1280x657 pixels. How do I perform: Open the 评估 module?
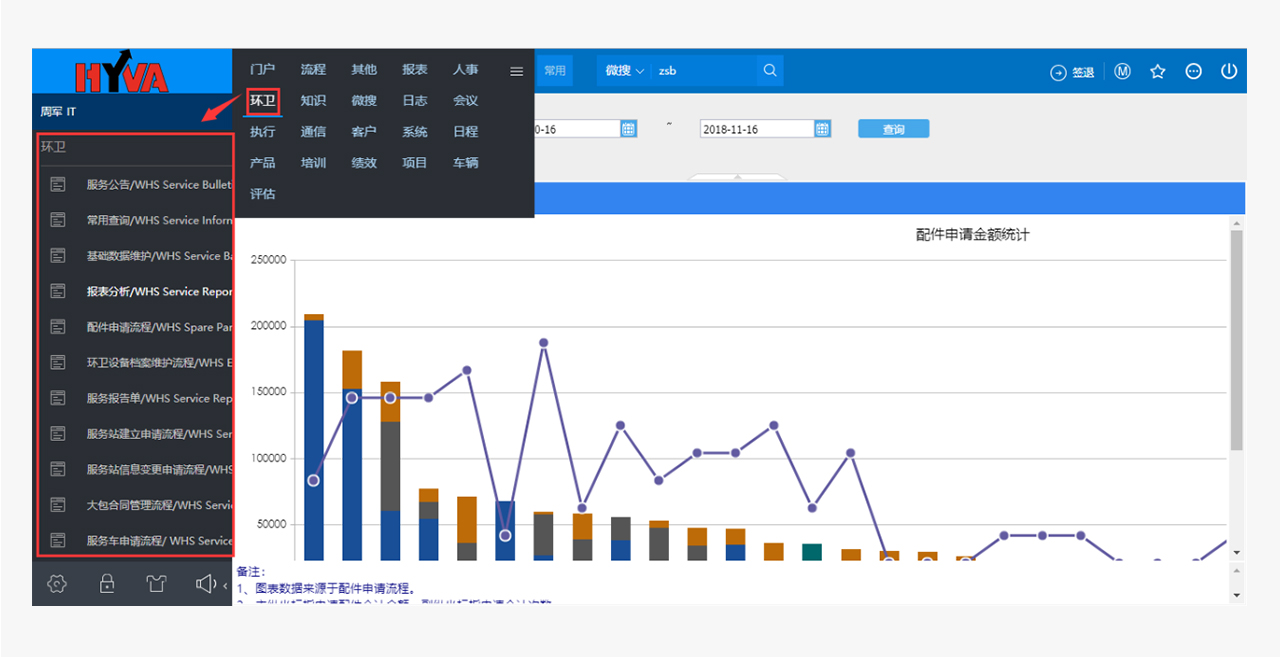262,194
